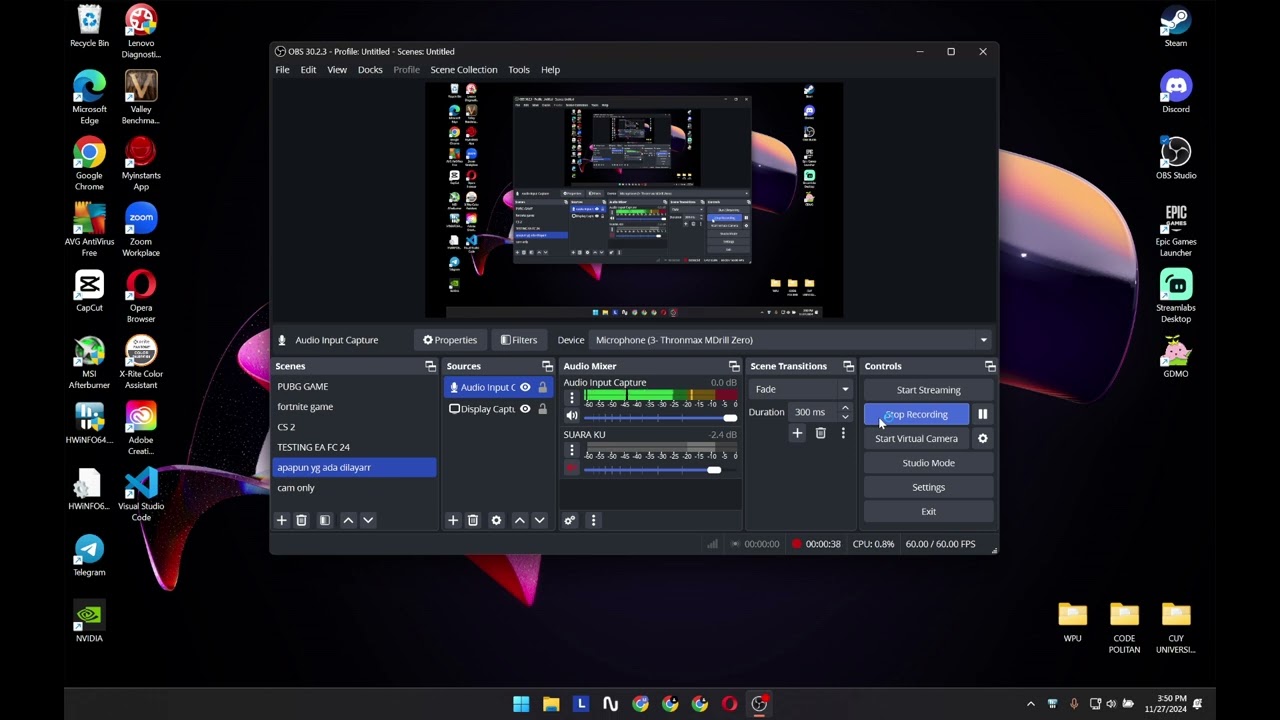Add a new scene with the plus icon

(x=281, y=520)
